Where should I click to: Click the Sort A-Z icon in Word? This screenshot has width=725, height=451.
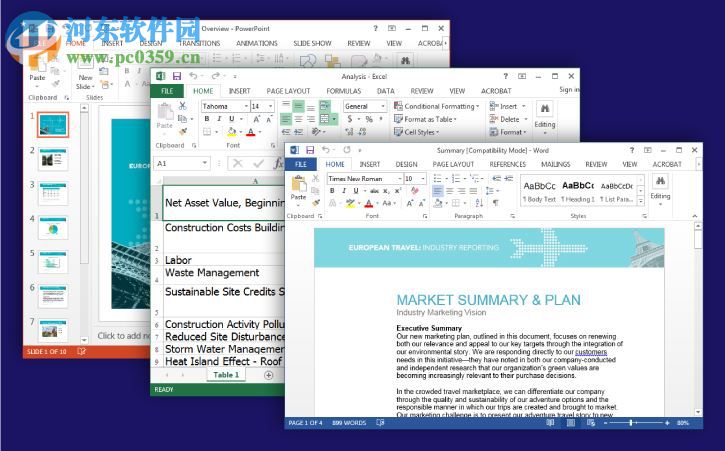point(479,203)
